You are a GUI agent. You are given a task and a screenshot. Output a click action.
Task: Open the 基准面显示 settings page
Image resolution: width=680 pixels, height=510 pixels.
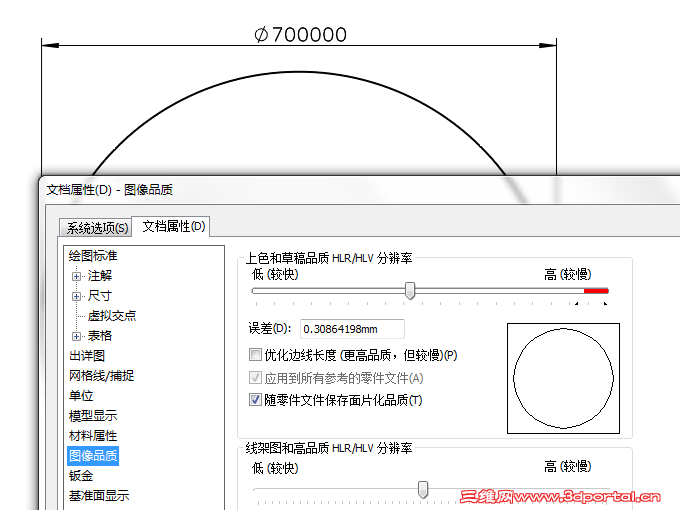click(x=99, y=495)
